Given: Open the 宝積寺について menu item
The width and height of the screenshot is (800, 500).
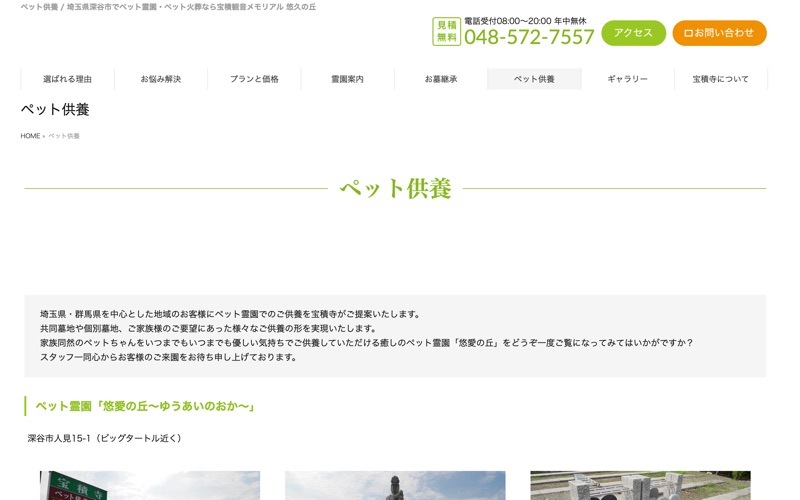Looking at the screenshot, I should click(720, 79).
